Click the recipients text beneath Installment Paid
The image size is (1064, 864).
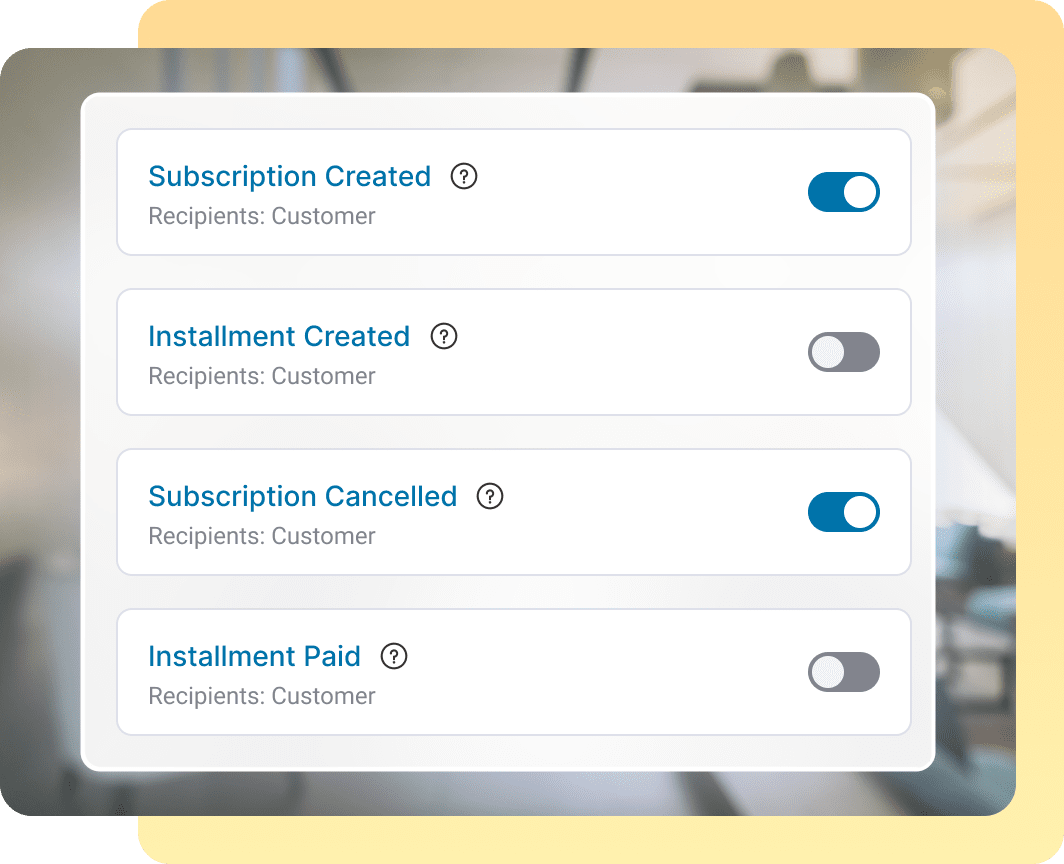click(x=262, y=696)
